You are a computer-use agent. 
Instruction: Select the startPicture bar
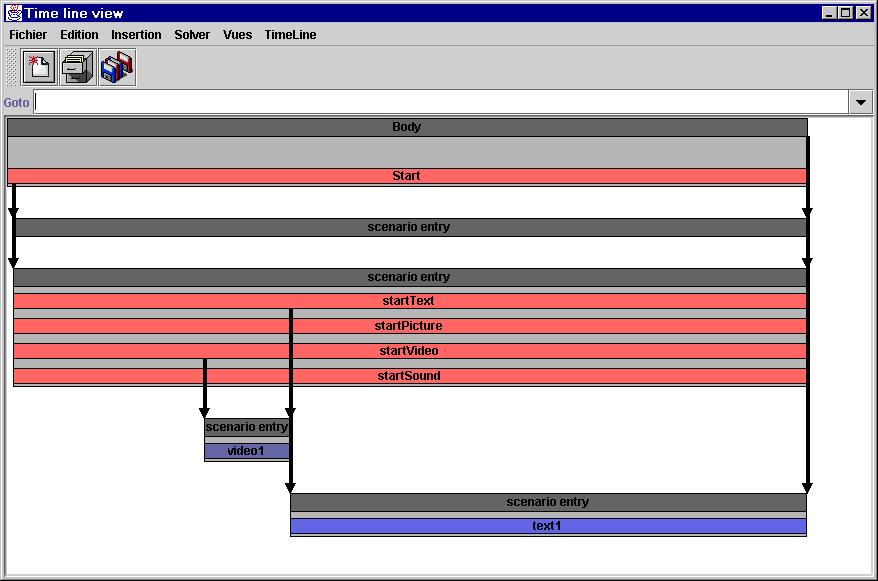[x=410, y=326]
